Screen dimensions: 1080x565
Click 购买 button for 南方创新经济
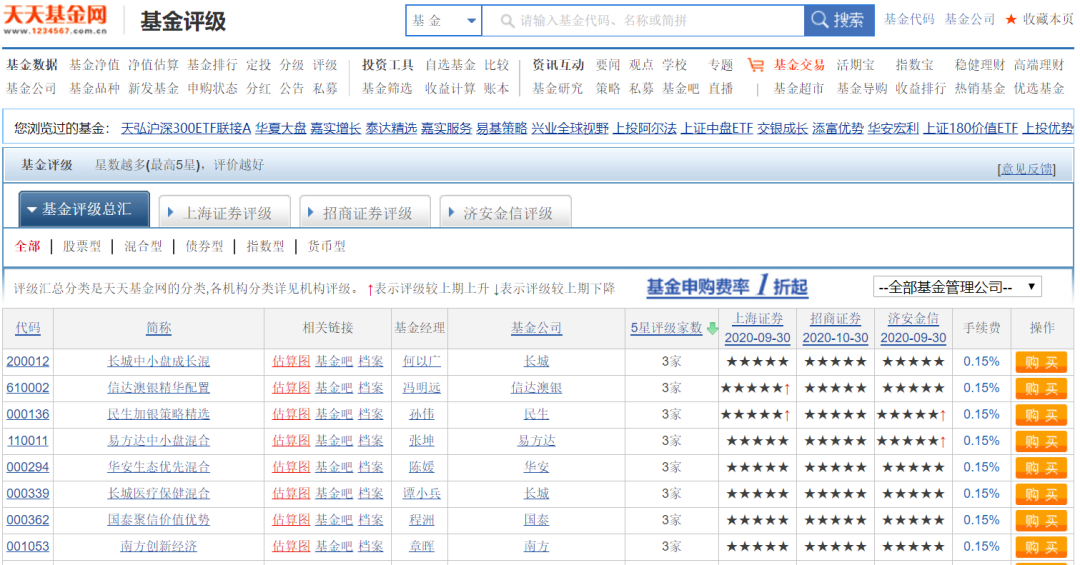[x=1041, y=546]
